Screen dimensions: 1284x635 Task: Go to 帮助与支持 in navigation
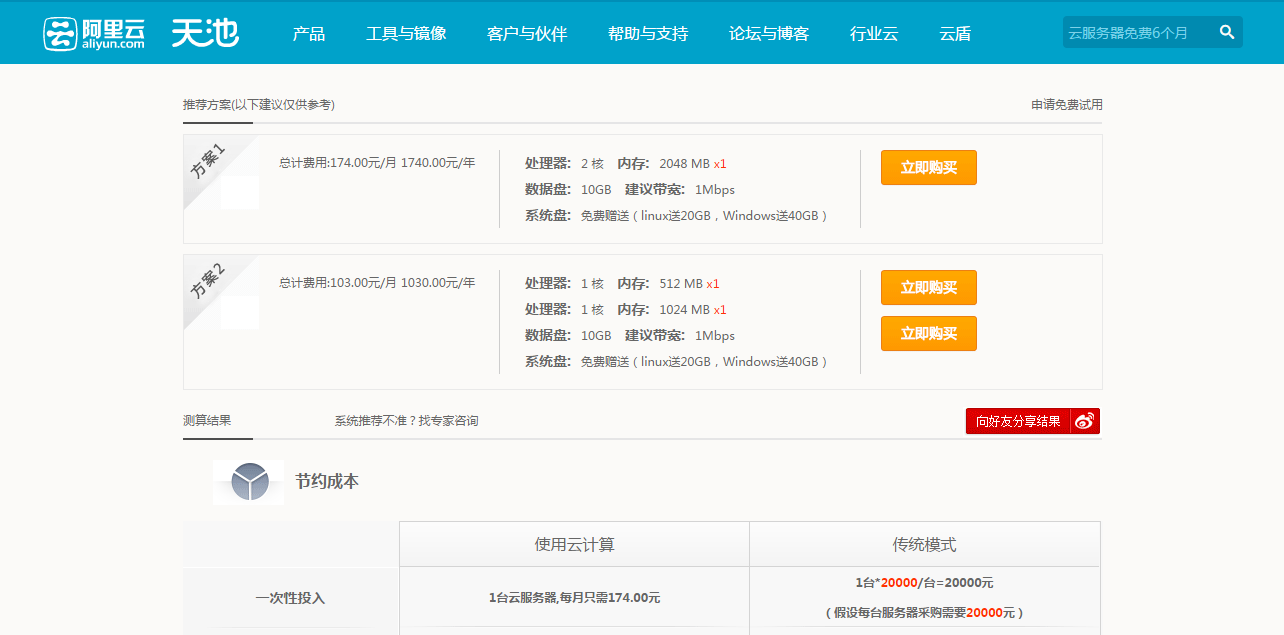648,34
